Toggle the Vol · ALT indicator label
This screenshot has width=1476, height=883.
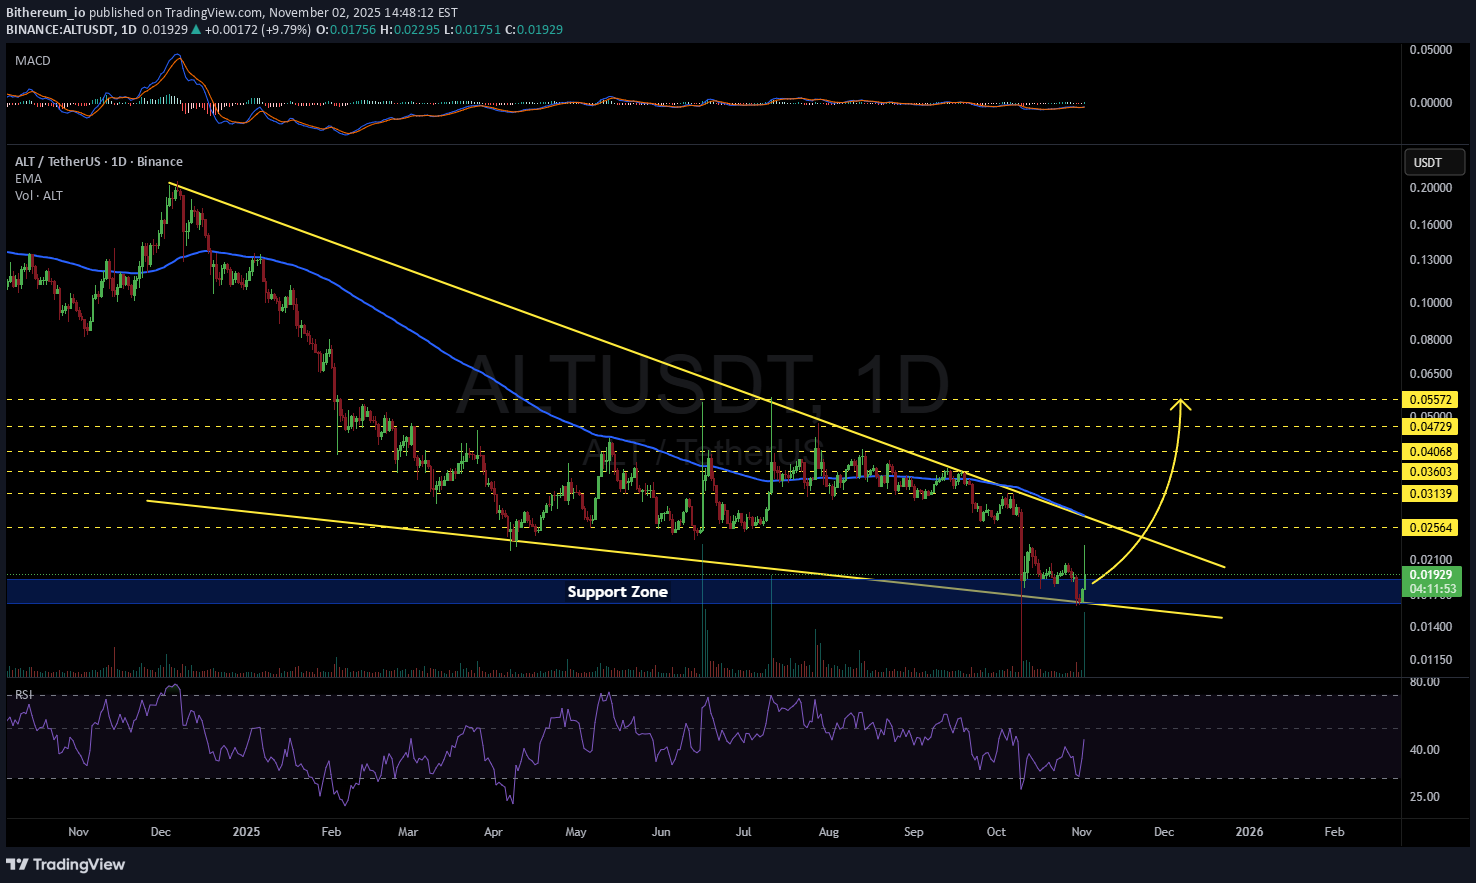[39, 196]
